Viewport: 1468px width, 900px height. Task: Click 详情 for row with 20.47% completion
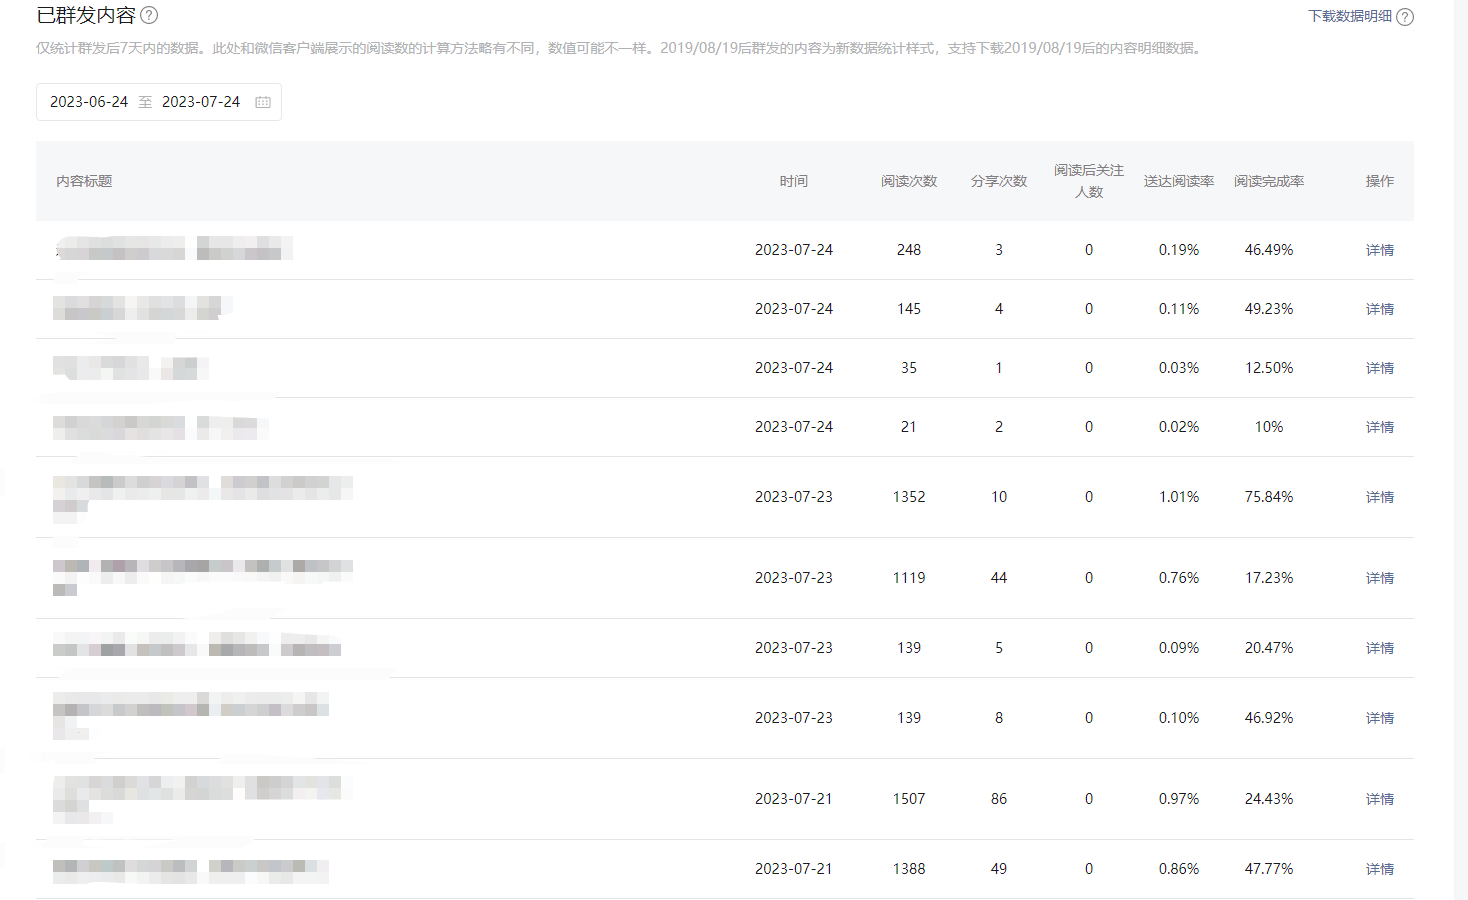(1379, 648)
